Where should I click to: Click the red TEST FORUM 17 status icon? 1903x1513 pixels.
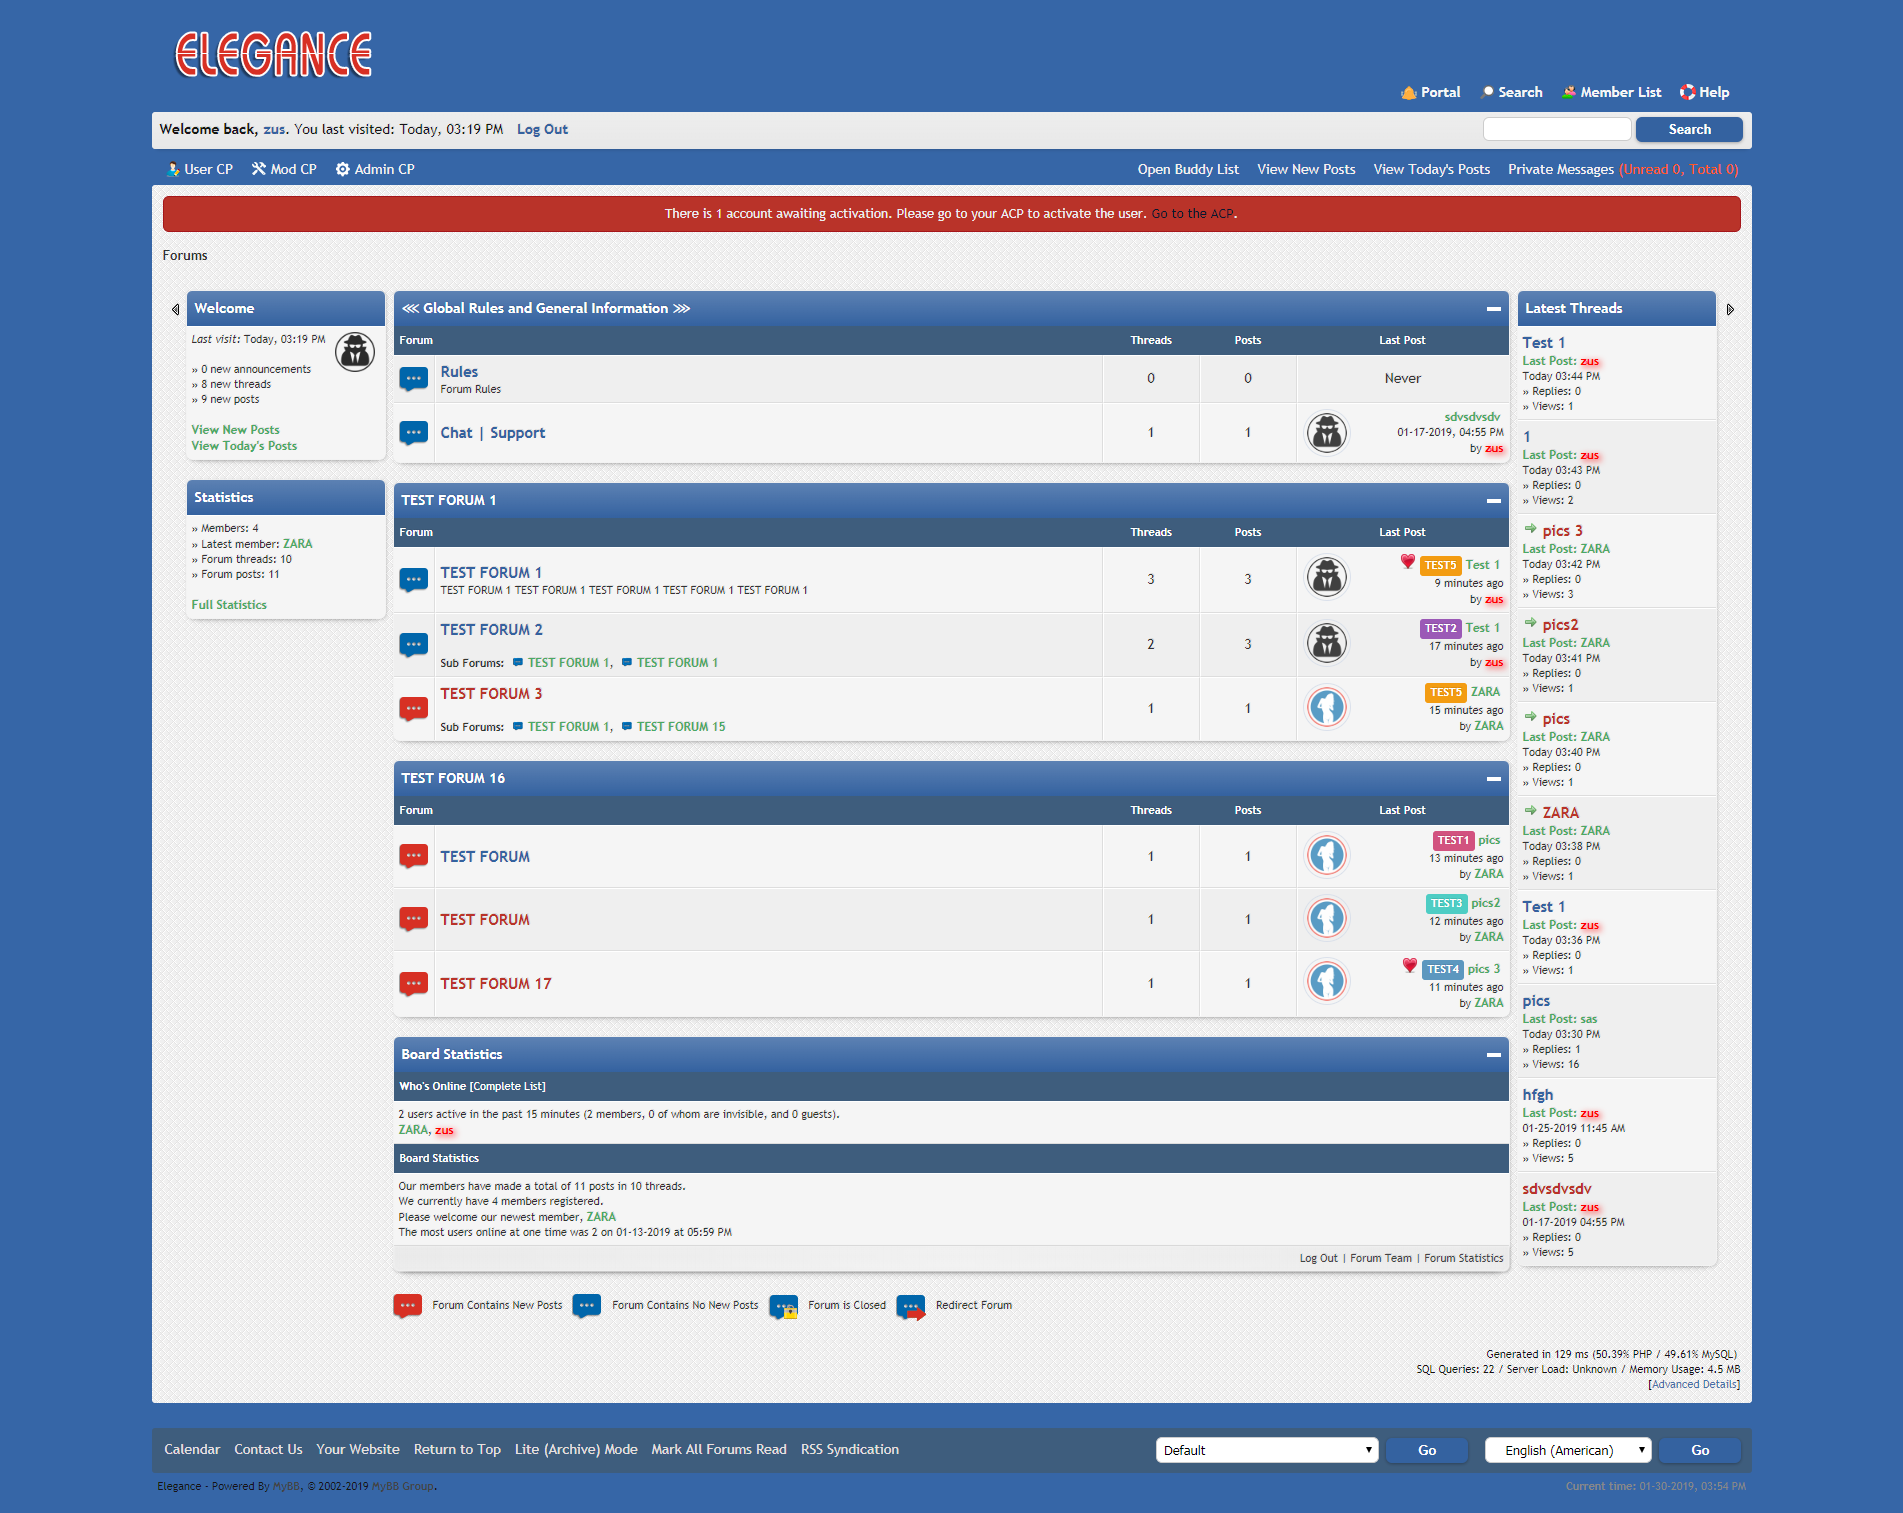tap(414, 983)
